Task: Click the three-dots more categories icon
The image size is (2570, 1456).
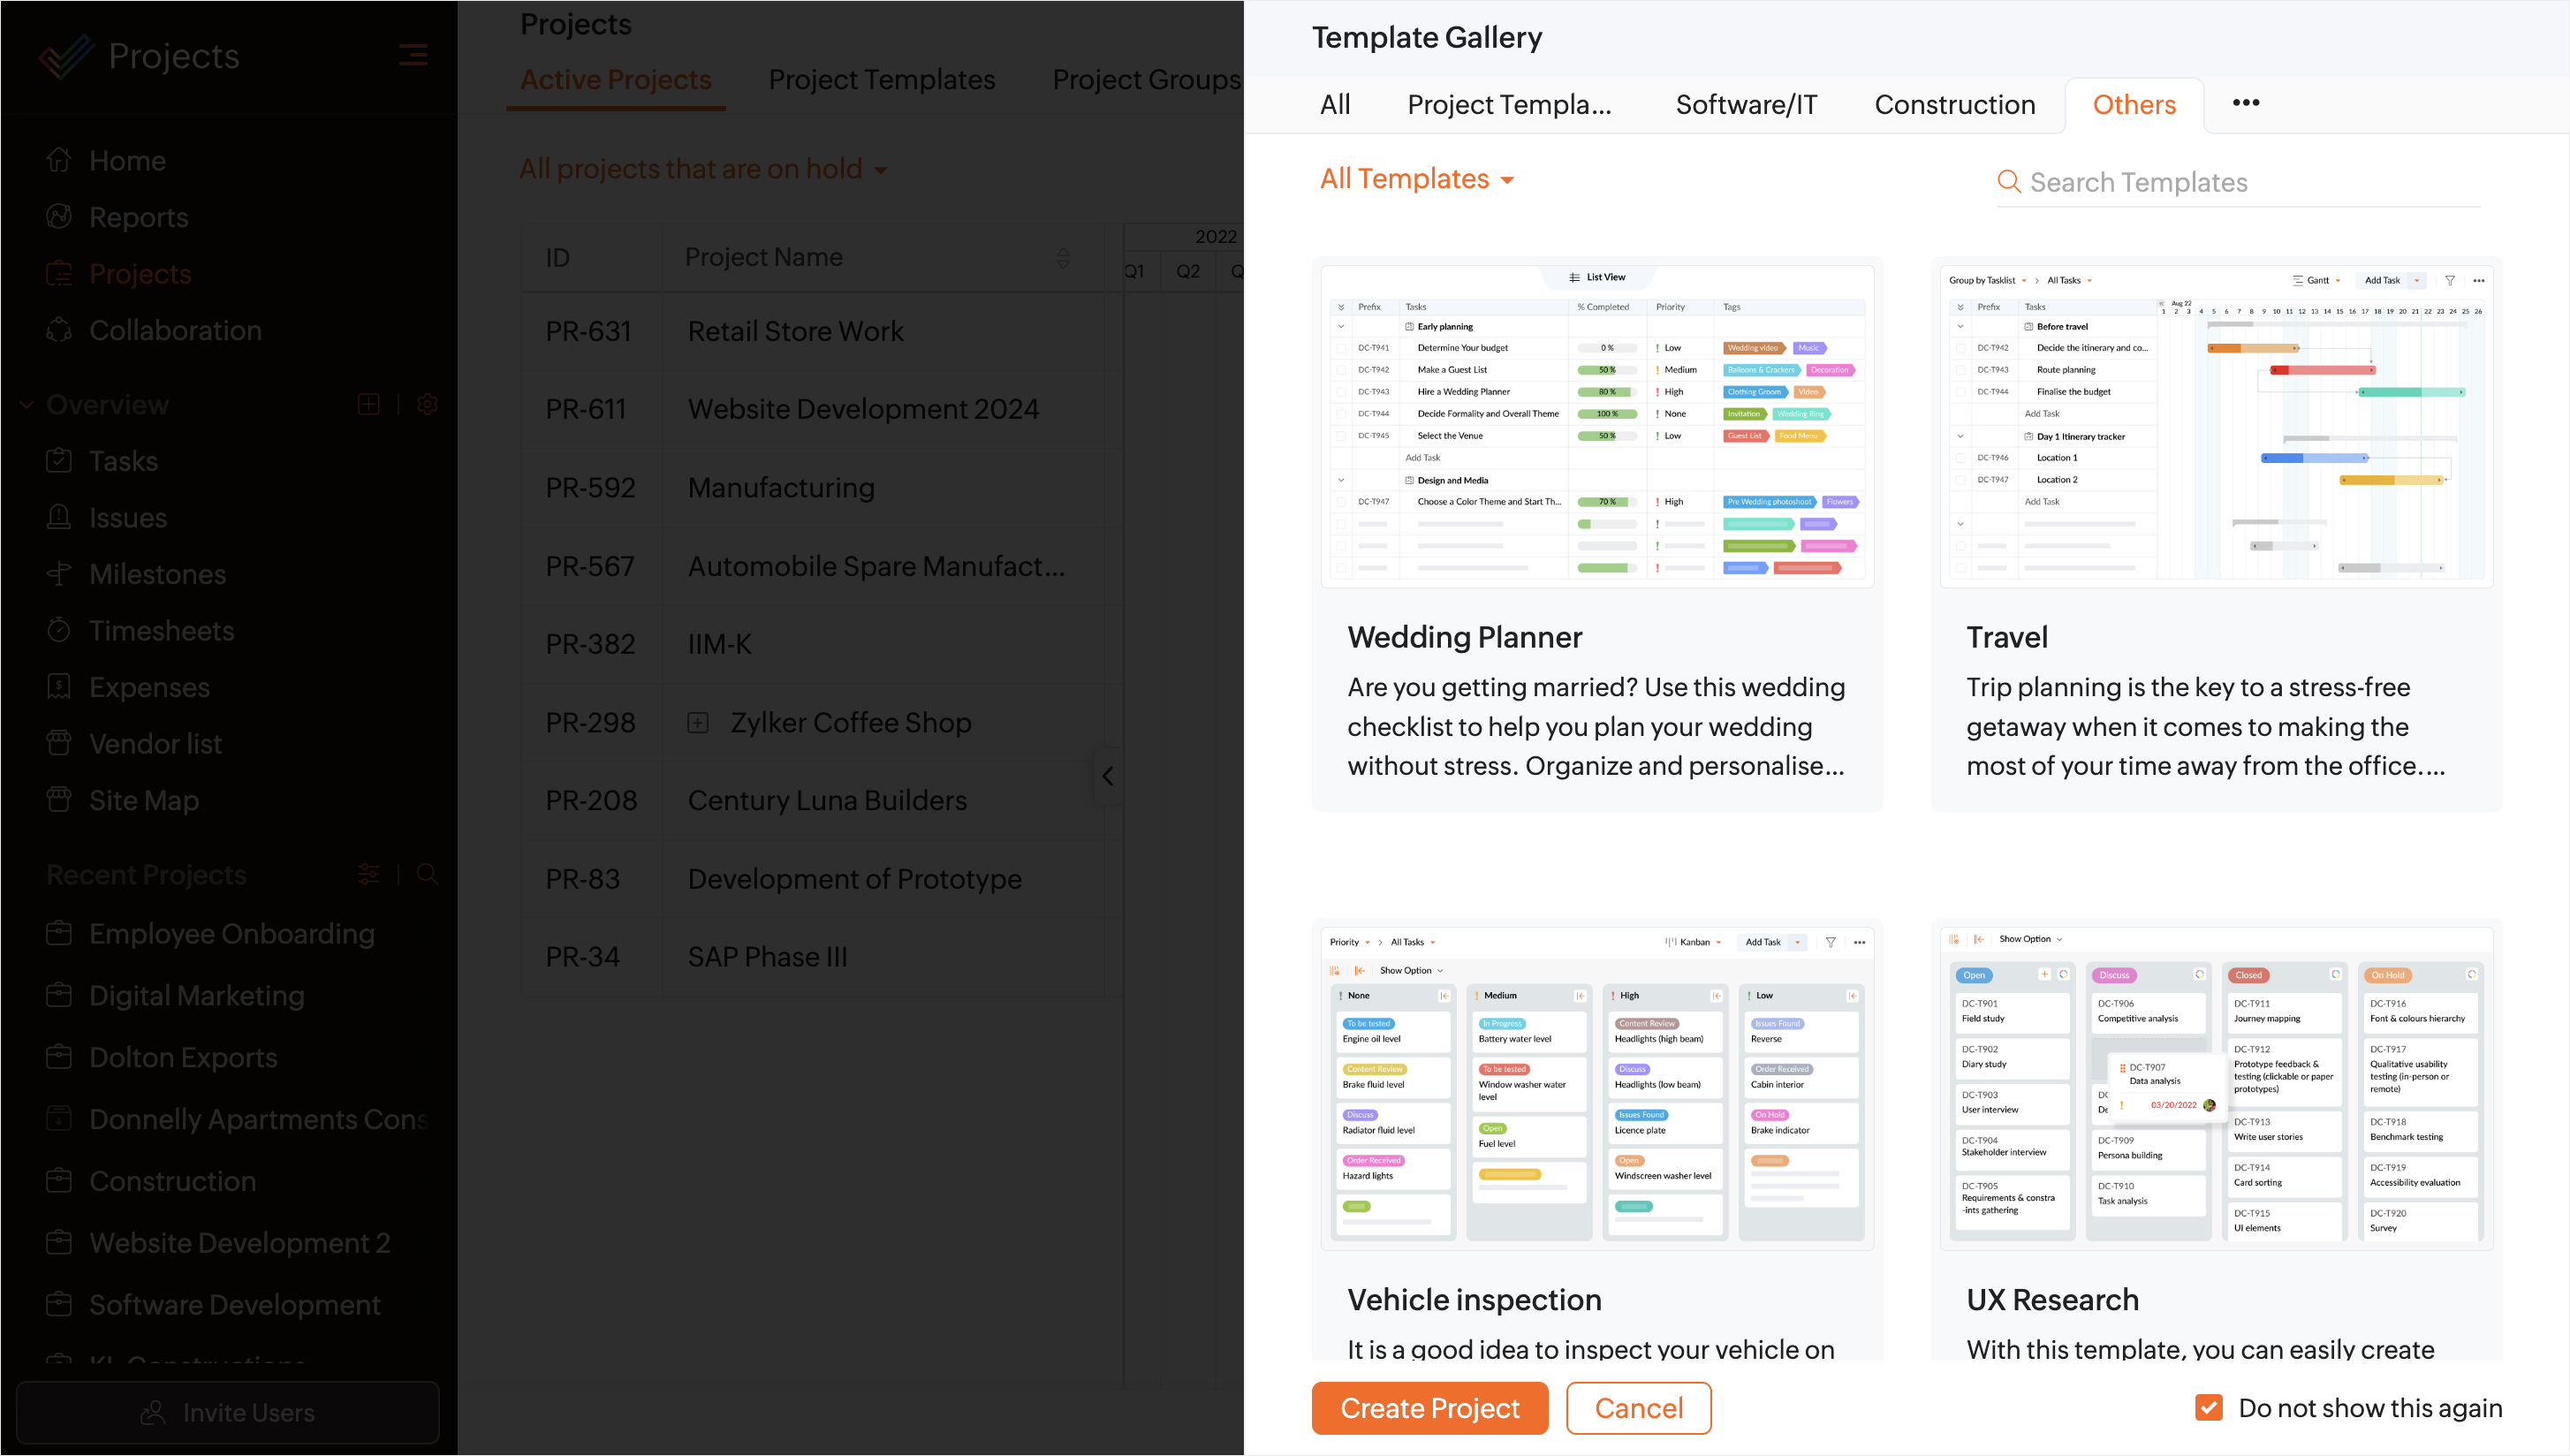Action: point(2245,103)
